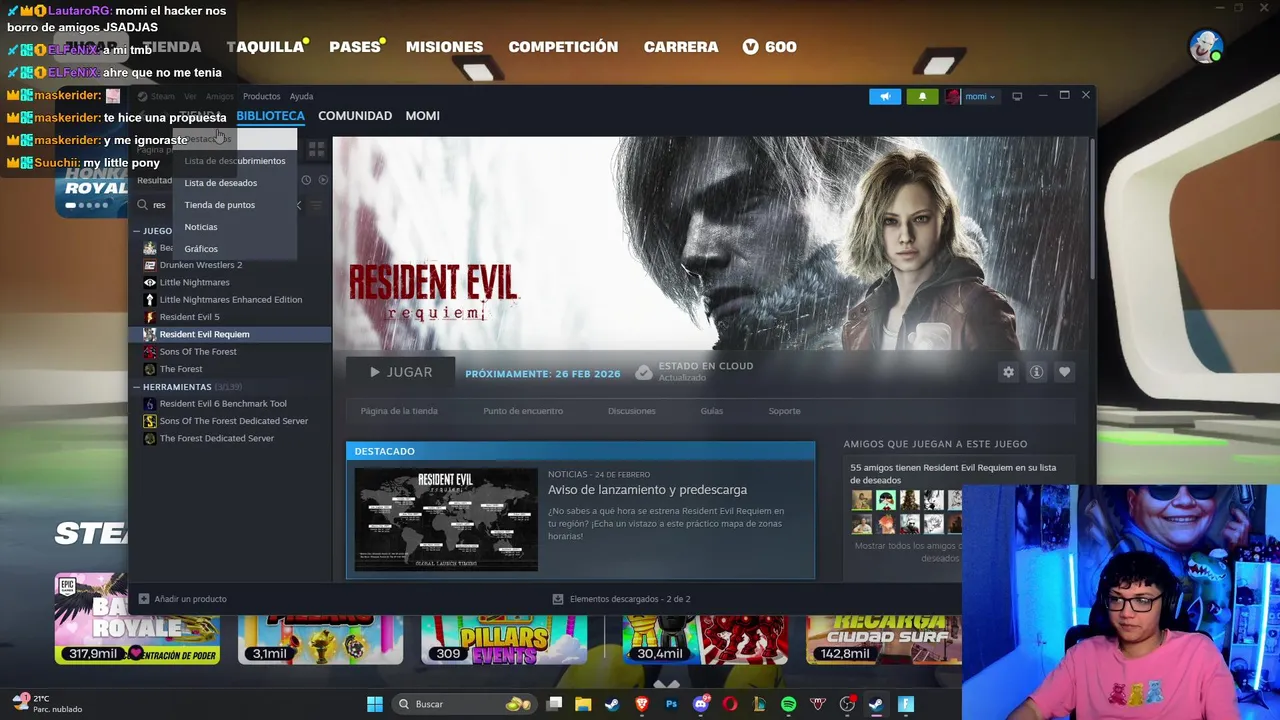
Task: Switch Steam to Big Picture monitor icon
Action: point(1017,96)
